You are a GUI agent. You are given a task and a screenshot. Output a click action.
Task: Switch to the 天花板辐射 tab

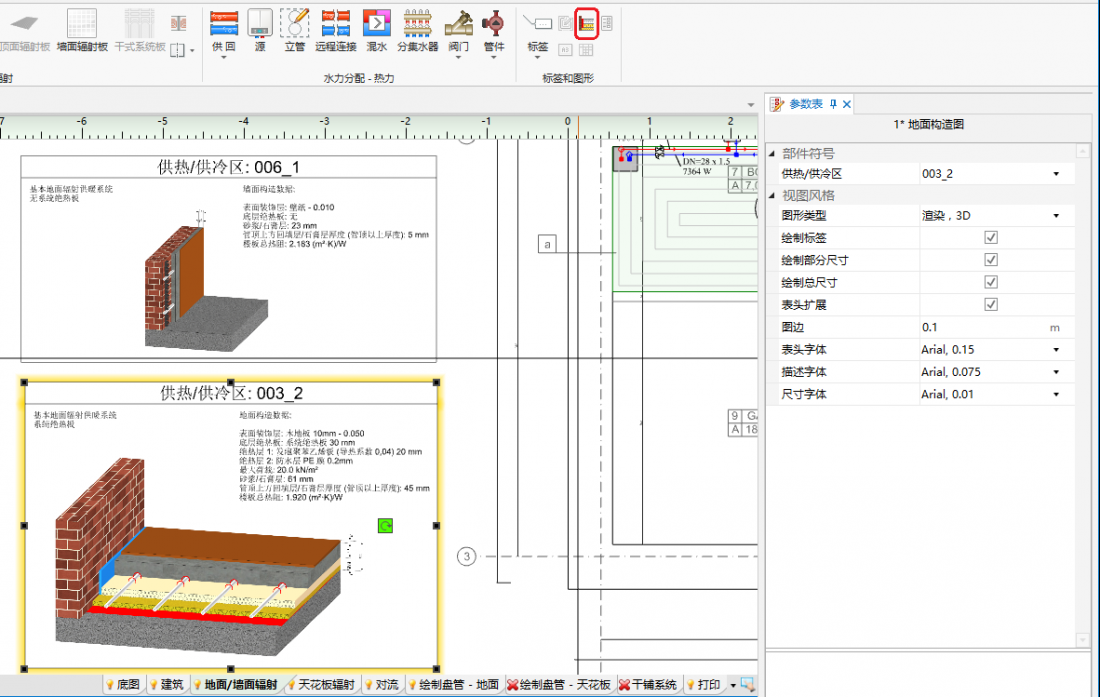325,685
